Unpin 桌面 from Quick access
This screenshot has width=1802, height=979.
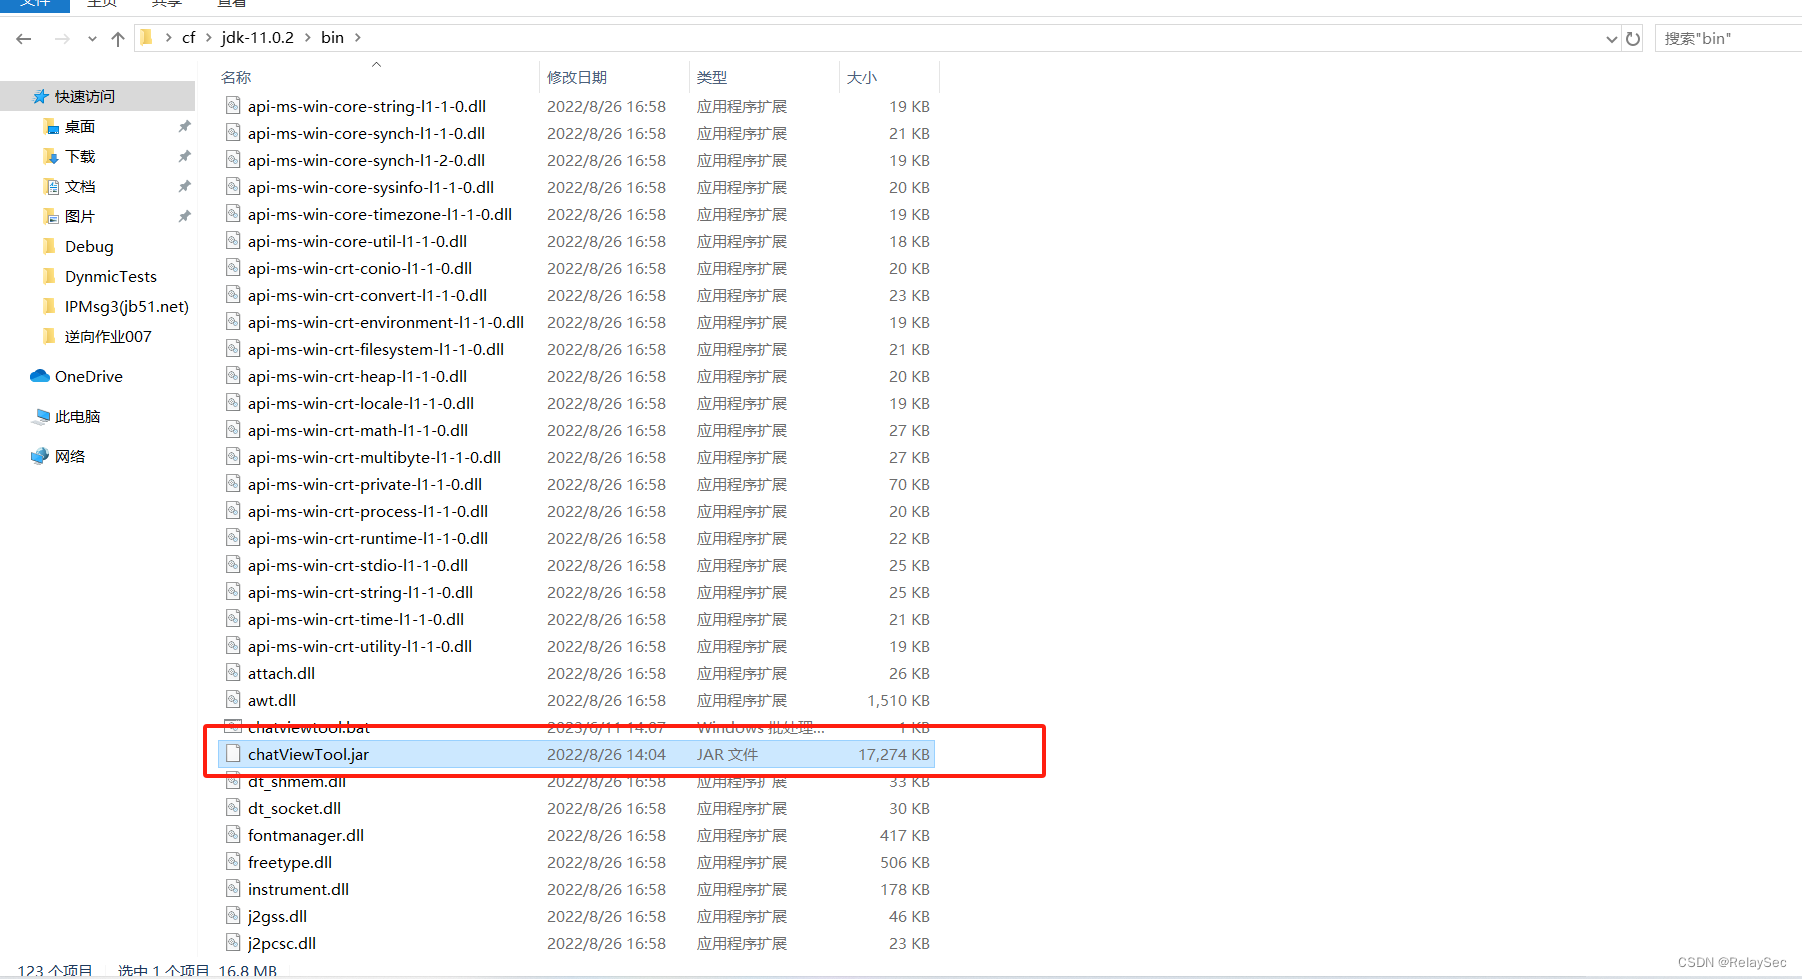pyautogui.click(x=184, y=126)
